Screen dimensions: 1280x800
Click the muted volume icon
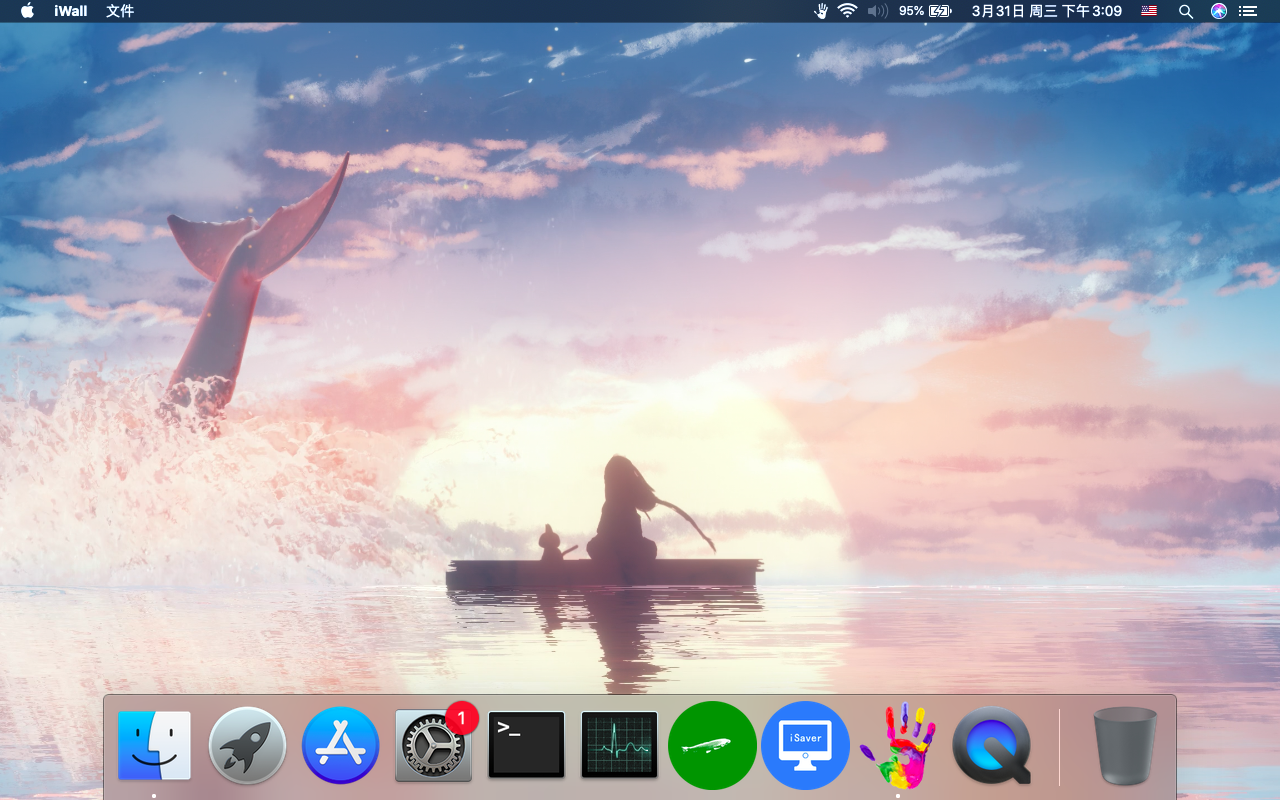pyautogui.click(x=877, y=11)
